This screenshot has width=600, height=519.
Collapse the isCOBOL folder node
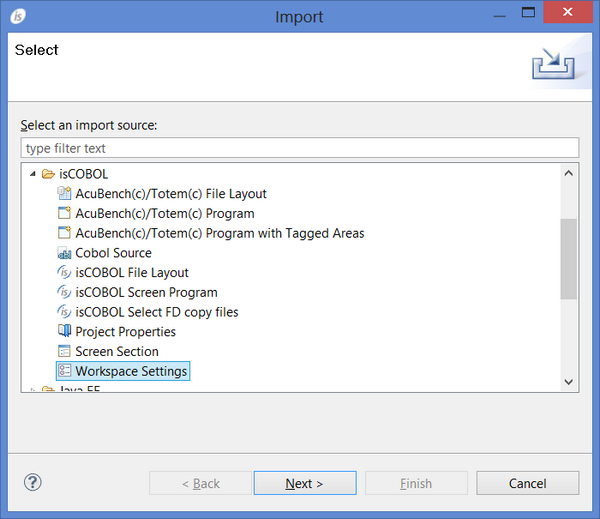[x=33, y=174]
